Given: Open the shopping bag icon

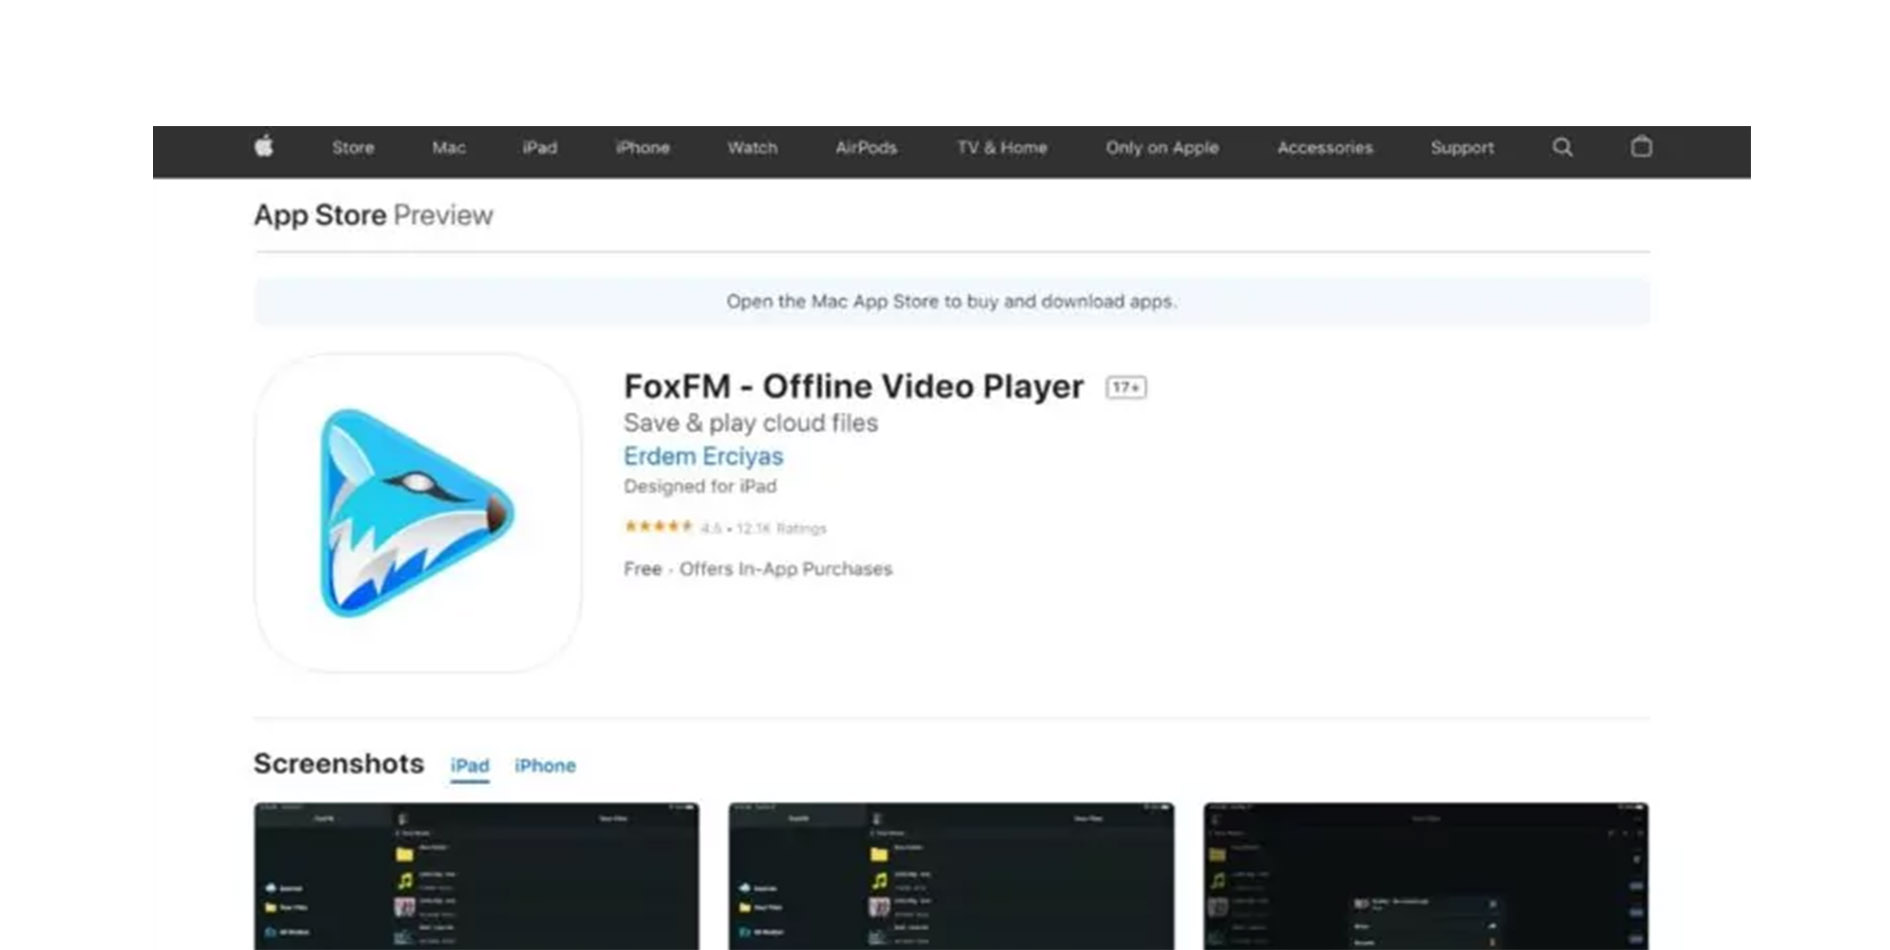Looking at the screenshot, I should pyautogui.click(x=1641, y=147).
